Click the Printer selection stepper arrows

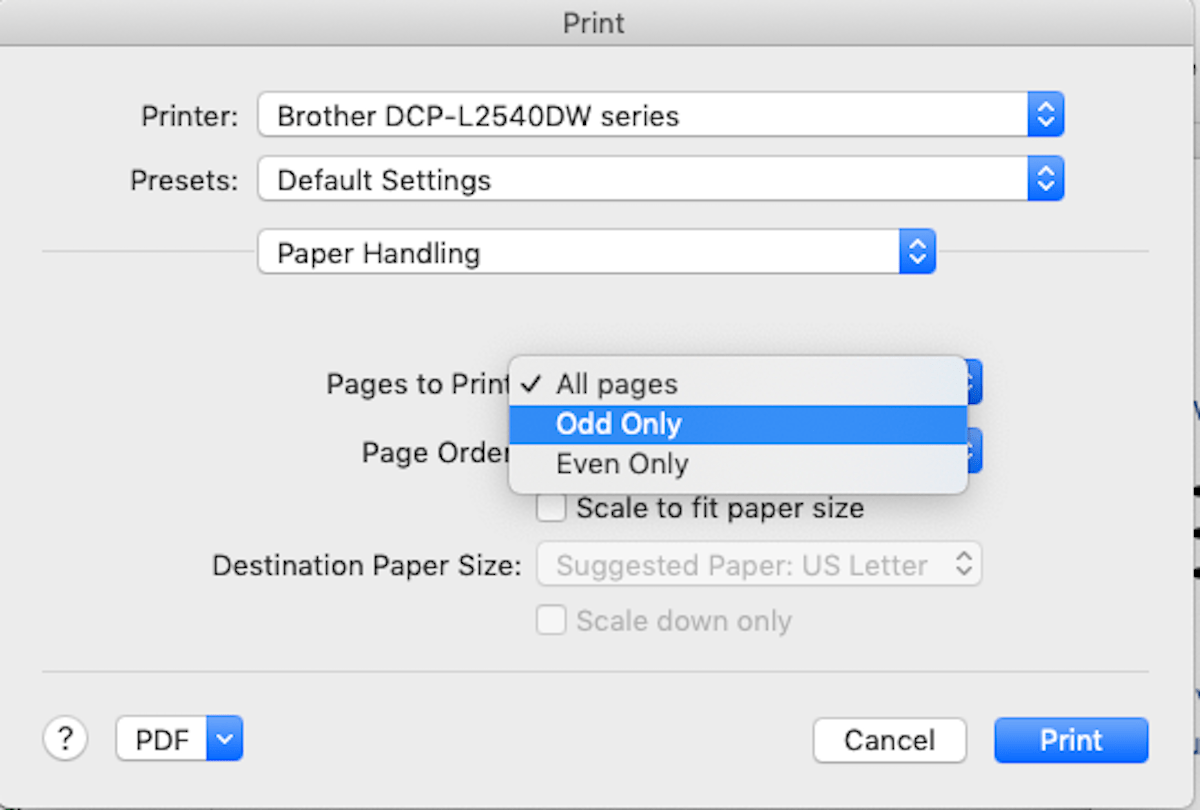click(1046, 115)
